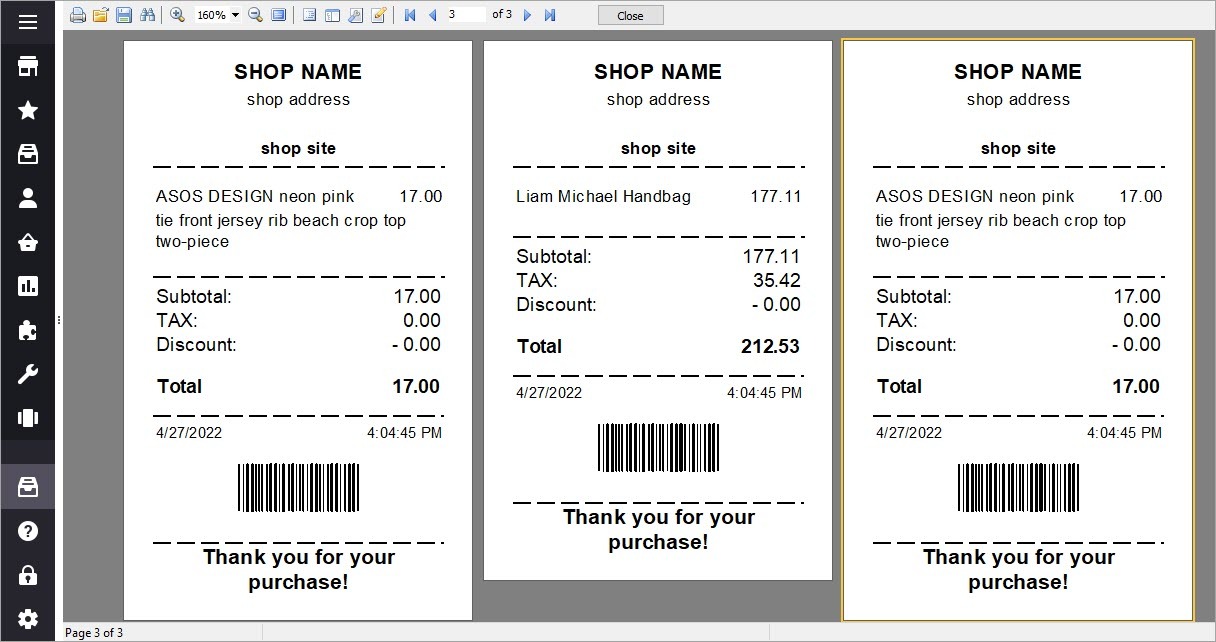This screenshot has height=642, width=1216.
Task: Click the barcode on the middle receipt
Action: (658, 448)
